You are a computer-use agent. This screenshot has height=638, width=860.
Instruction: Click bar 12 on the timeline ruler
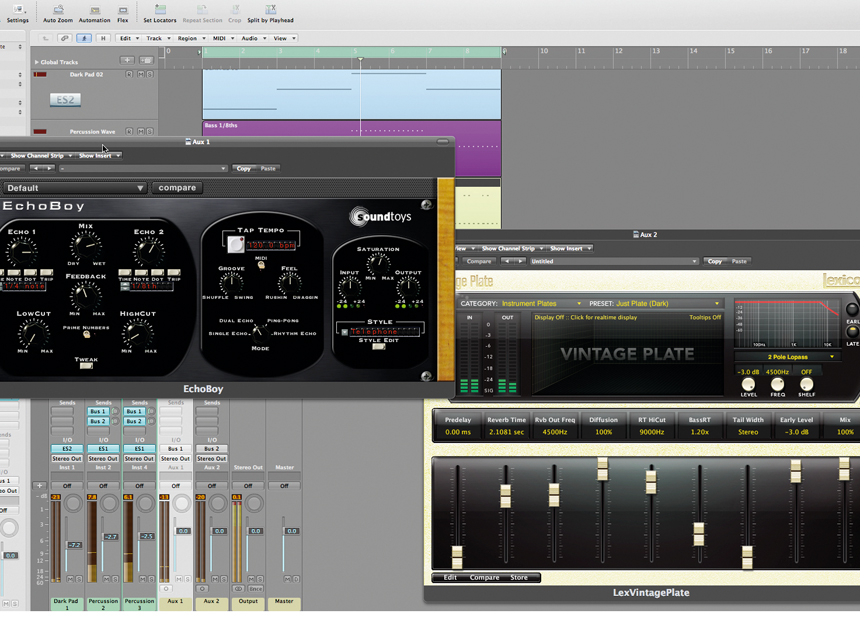tap(618, 51)
